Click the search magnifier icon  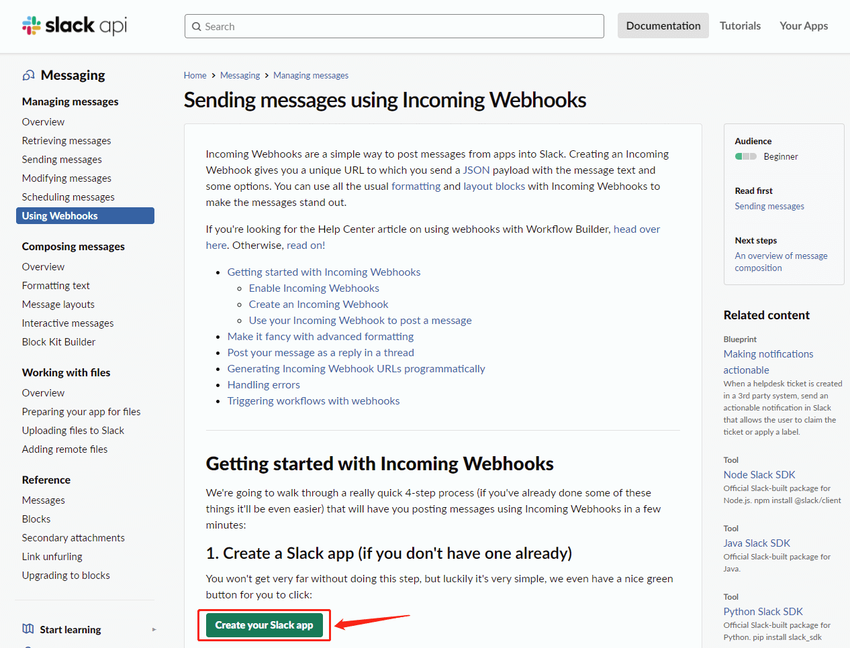196,27
